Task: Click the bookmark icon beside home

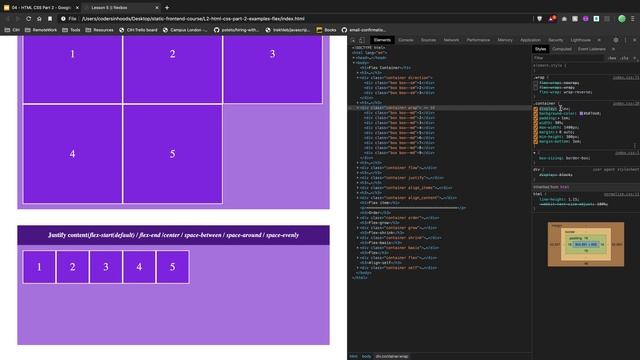Action: point(50,19)
